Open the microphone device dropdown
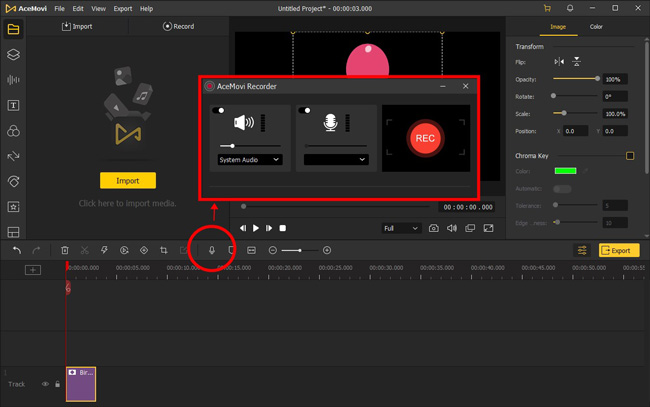 click(x=336, y=160)
